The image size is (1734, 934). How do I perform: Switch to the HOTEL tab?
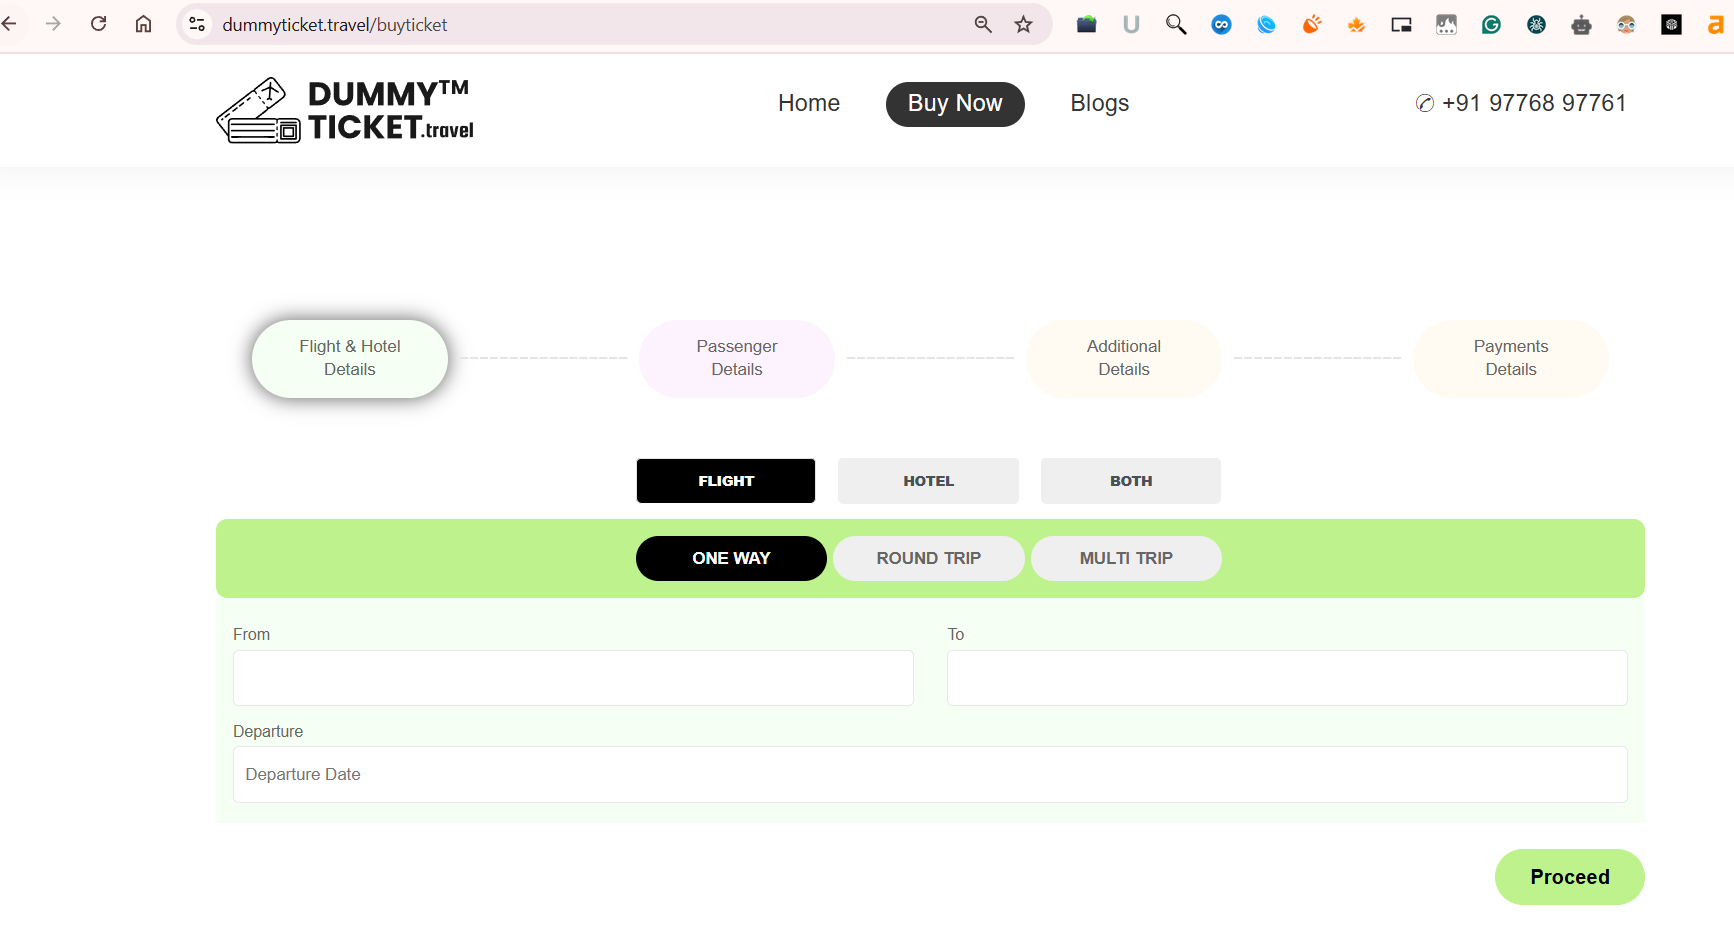coord(928,481)
